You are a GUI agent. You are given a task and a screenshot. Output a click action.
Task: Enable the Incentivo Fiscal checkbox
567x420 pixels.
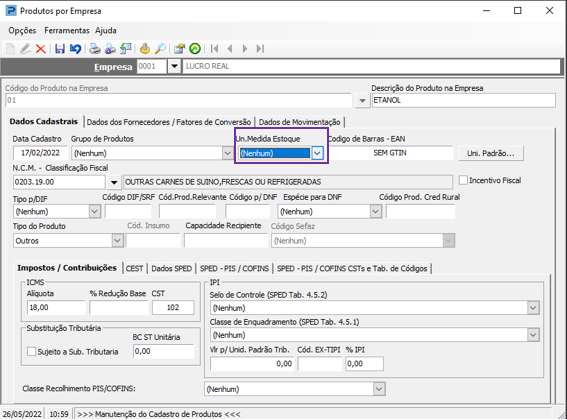tap(463, 180)
